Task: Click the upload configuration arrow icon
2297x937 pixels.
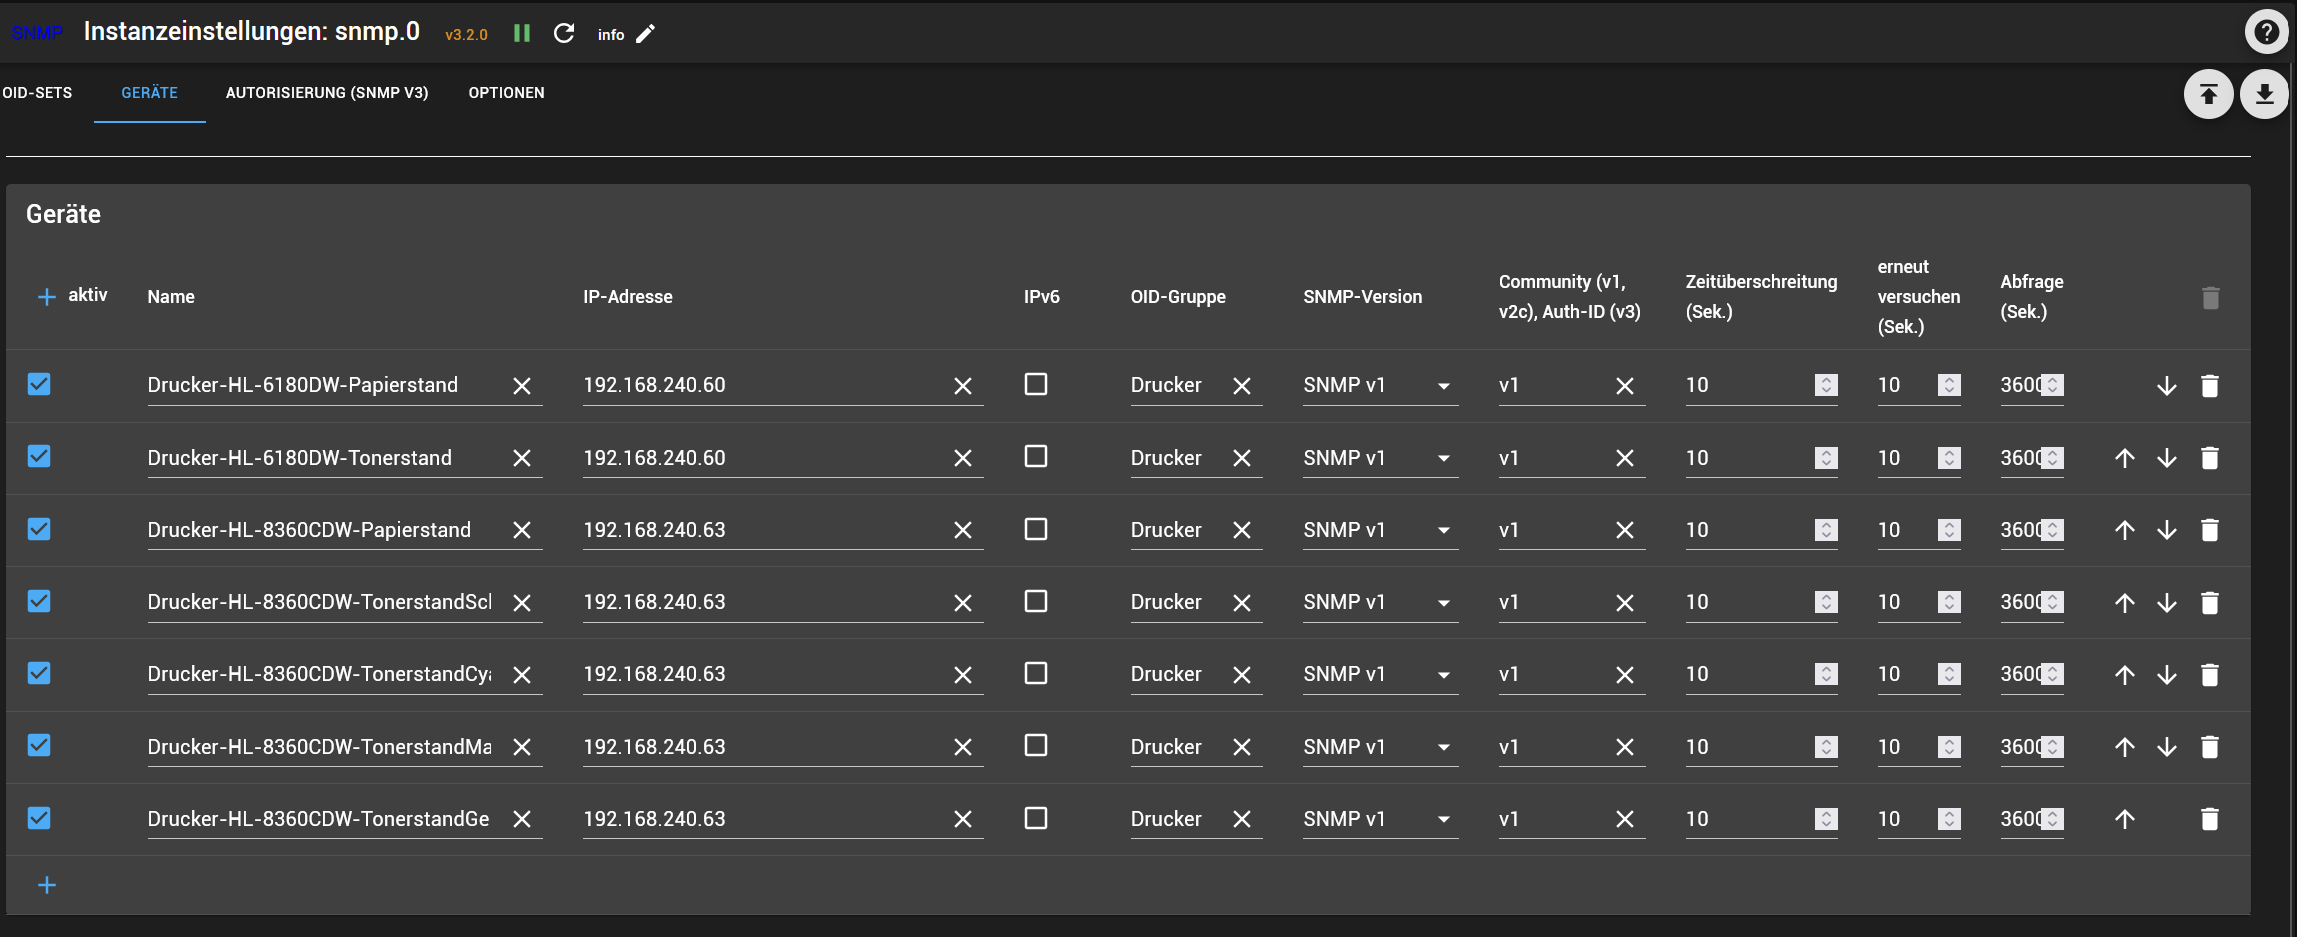Action: (x=2208, y=94)
